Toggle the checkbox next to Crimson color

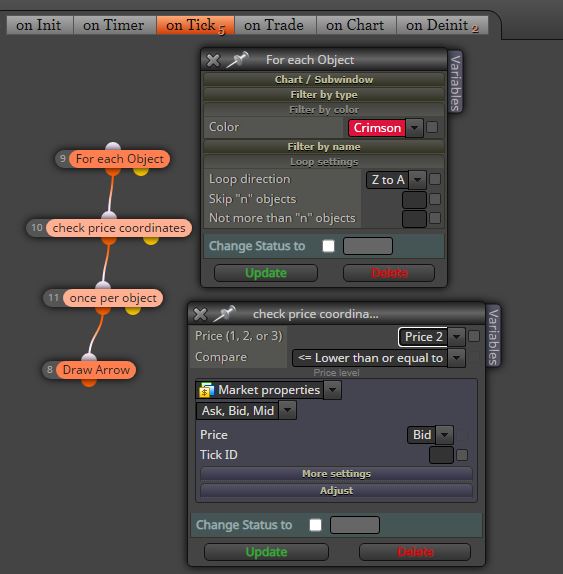[432, 127]
